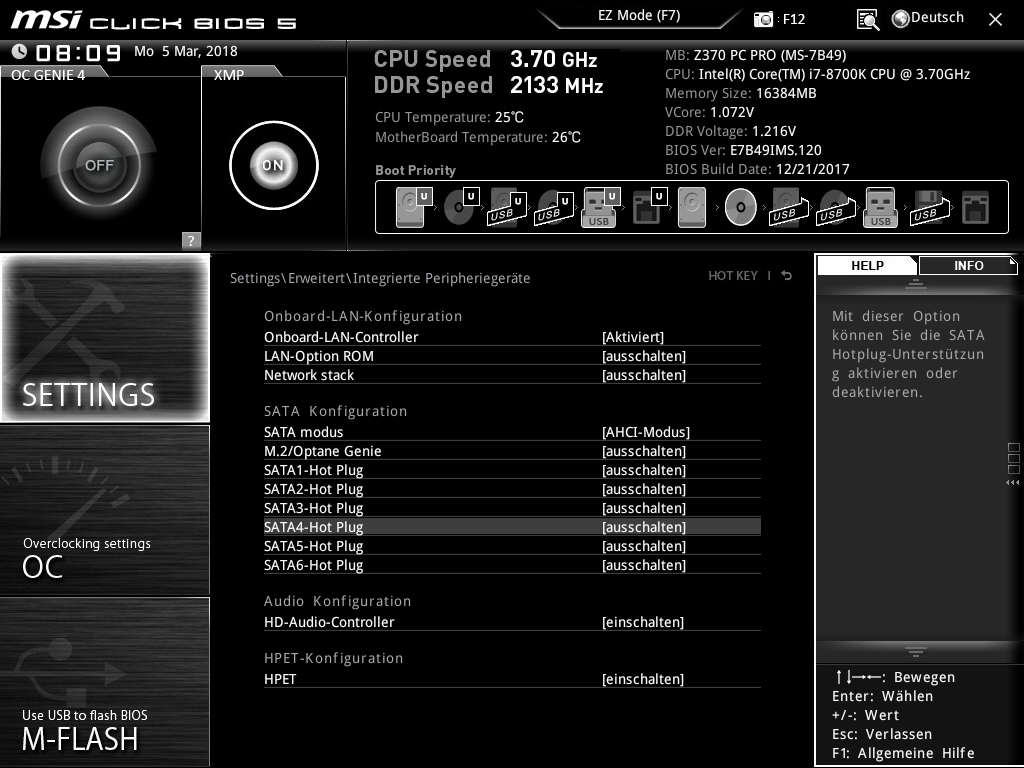Toggle the SATA5-Hot Plug value

tap(643, 545)
